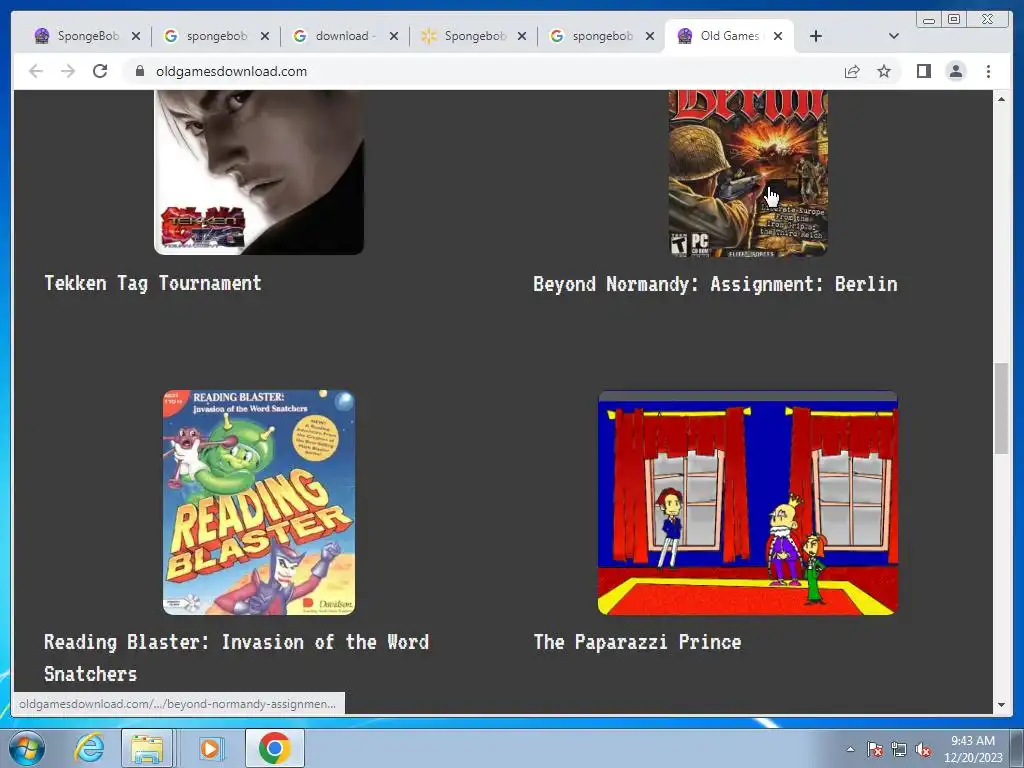The image size is (1024, 768).
Task: Open the Action Center flag icon
Action: [x=875, y=749]
